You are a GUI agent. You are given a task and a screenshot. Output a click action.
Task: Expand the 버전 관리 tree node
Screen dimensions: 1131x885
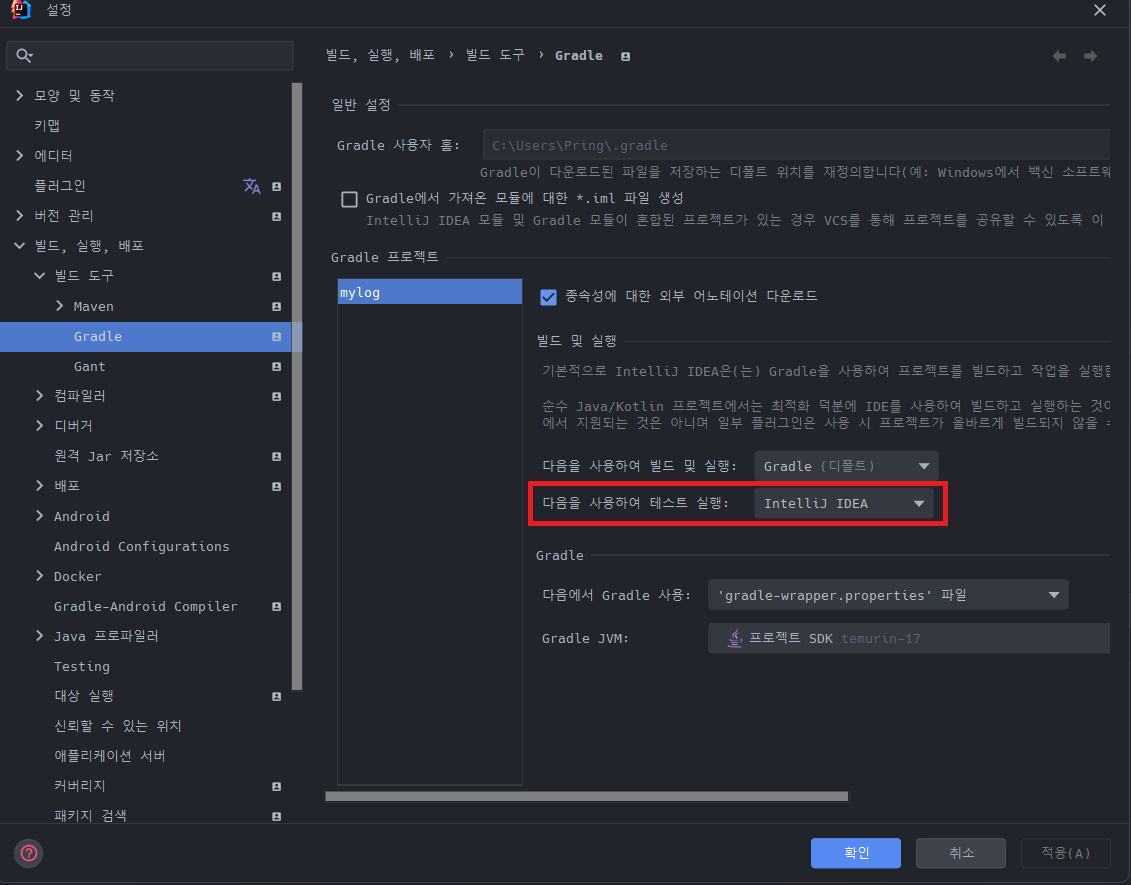(19, 216)
